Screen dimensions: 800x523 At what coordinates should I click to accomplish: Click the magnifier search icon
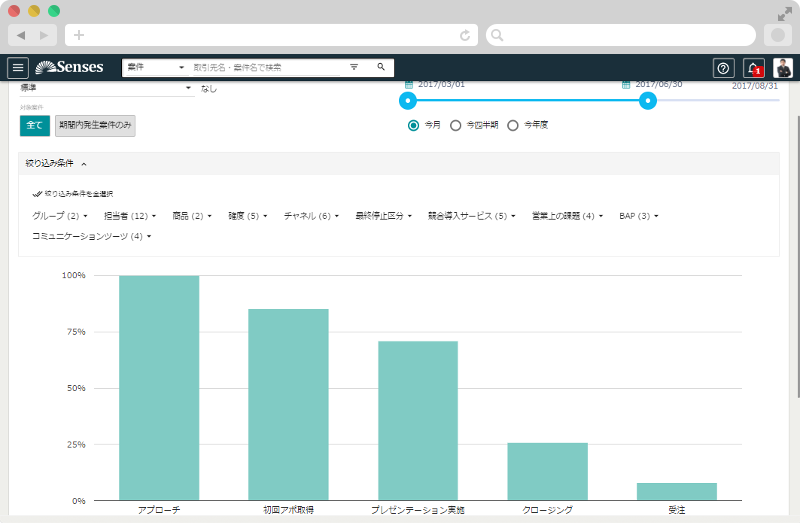click(381, 67)
